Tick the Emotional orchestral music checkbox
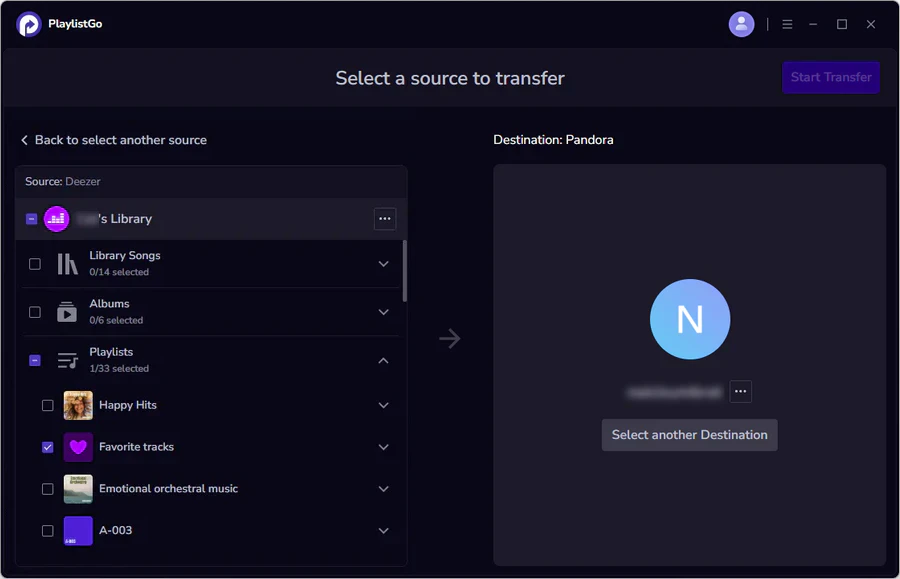Image resolution: width=900 pixels, height=579 pixels. click(x=48, y=489)
